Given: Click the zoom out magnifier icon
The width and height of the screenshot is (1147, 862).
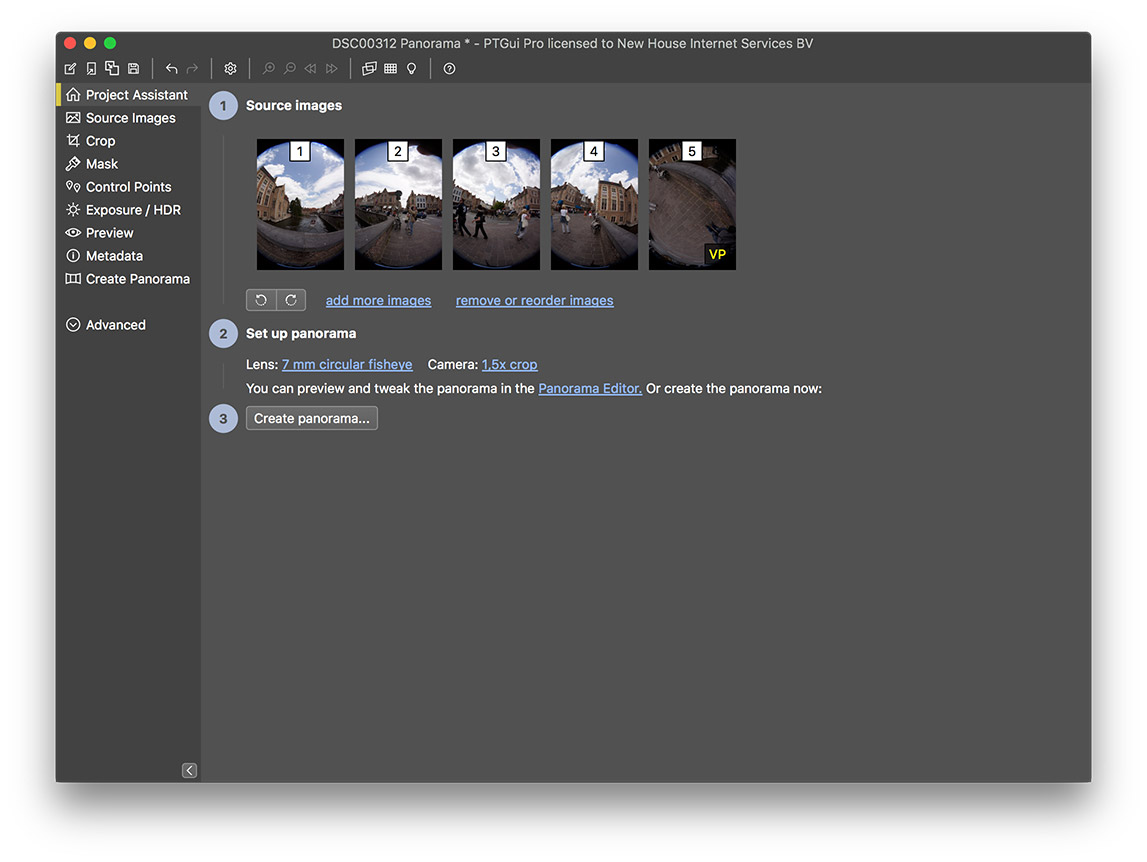Looking at the screenshot, I should (x=290, y=69).
